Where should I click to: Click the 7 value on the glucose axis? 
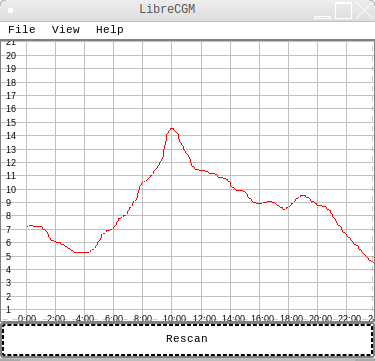tap(8, 230)
